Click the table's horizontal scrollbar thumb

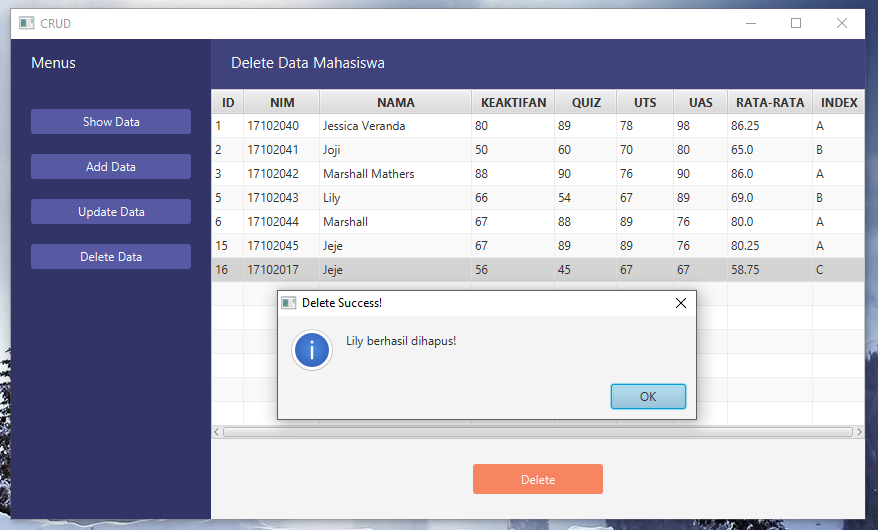(538, 432)
